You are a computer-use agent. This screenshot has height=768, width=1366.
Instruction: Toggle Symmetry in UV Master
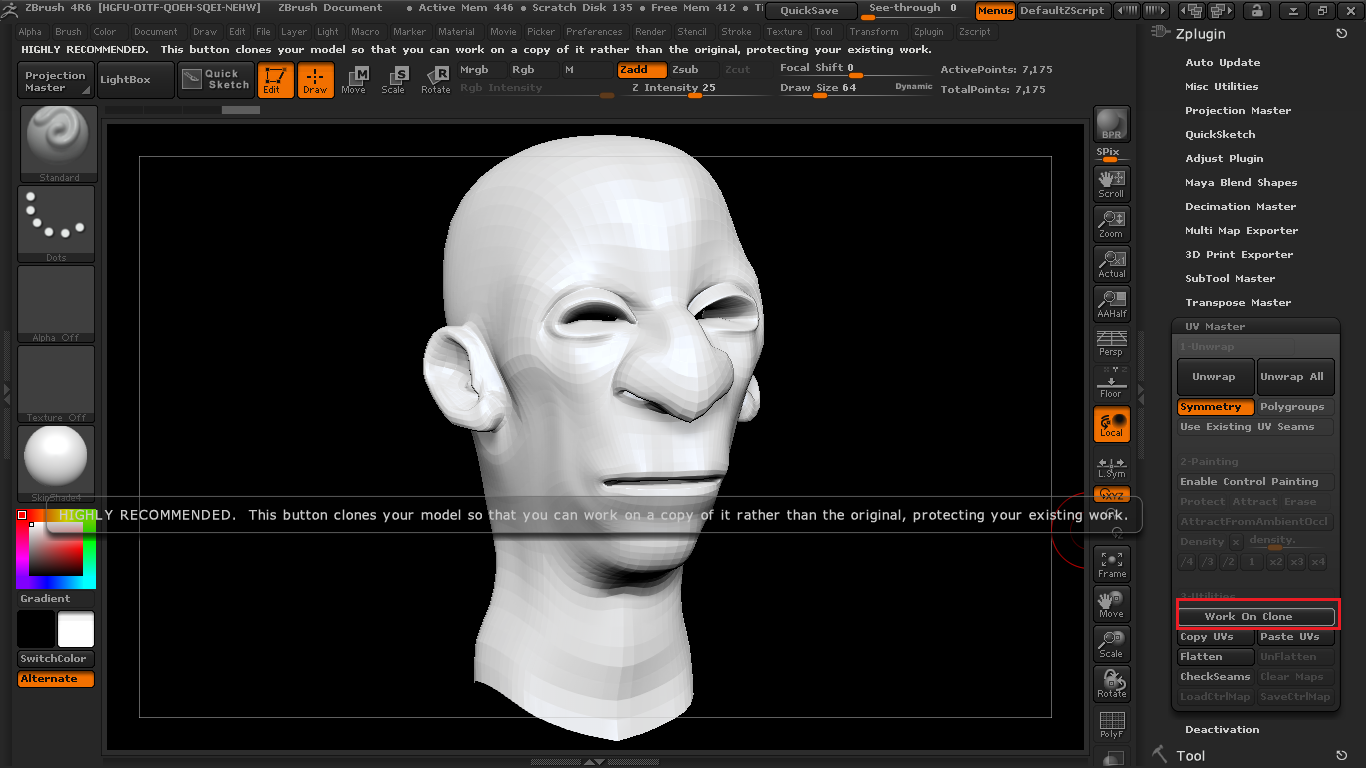1215,407
